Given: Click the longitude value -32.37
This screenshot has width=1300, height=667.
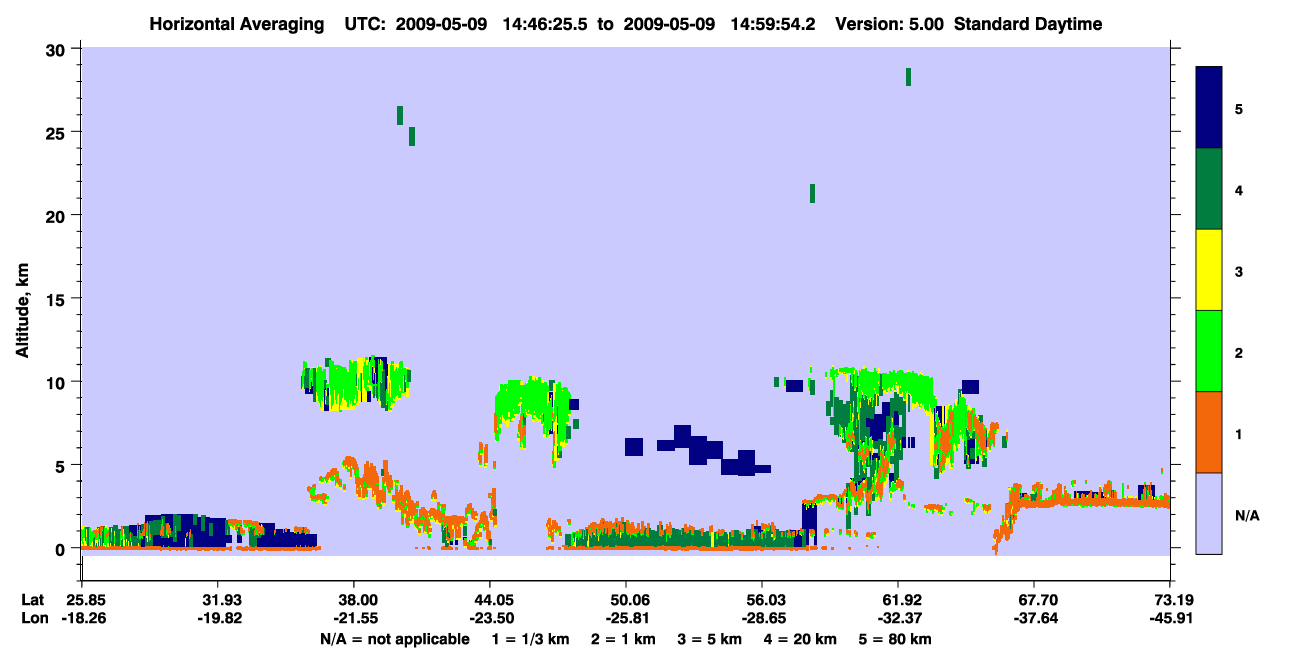Looking at the screenshot, I should [898, 618].
